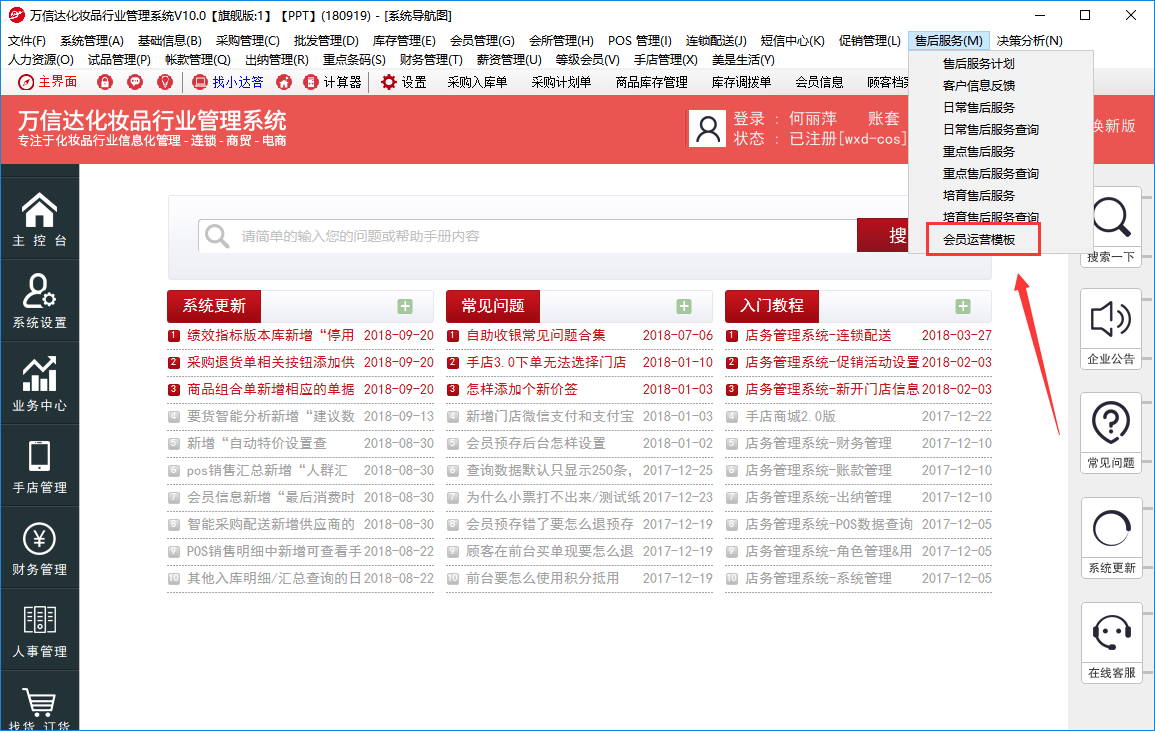Select 售后服务计划 menu entry
Image resolution: width=1155 pixels, height=731 pixels.
[978, 64]
